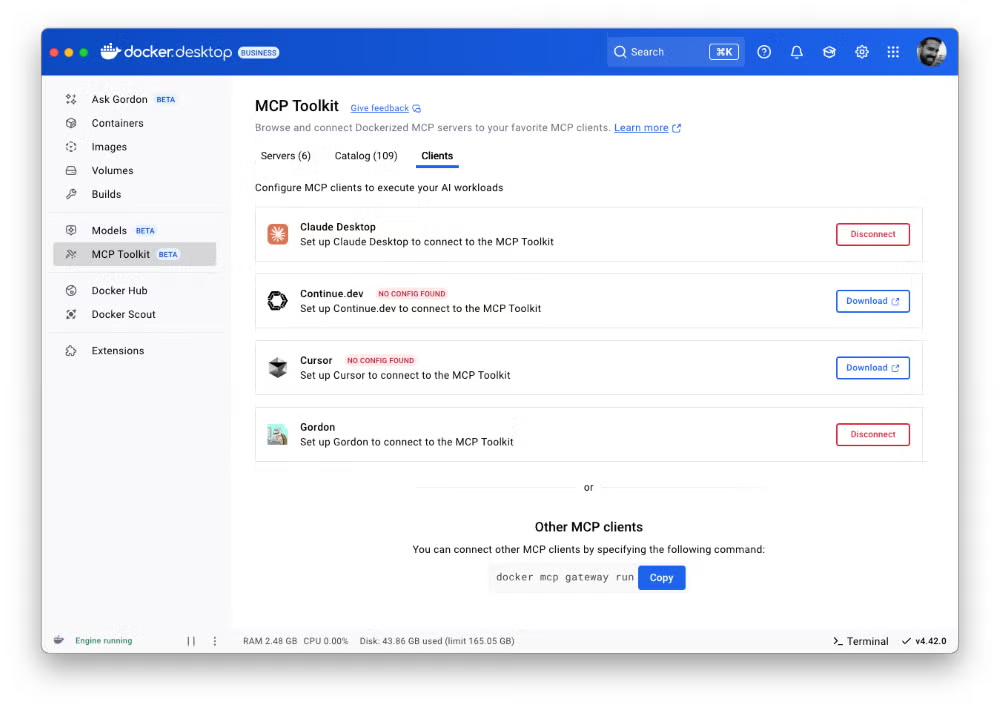The image size is (1000, 708).
Task: Click the Continue.dev client icon
Action: click(x=277, y=300)
